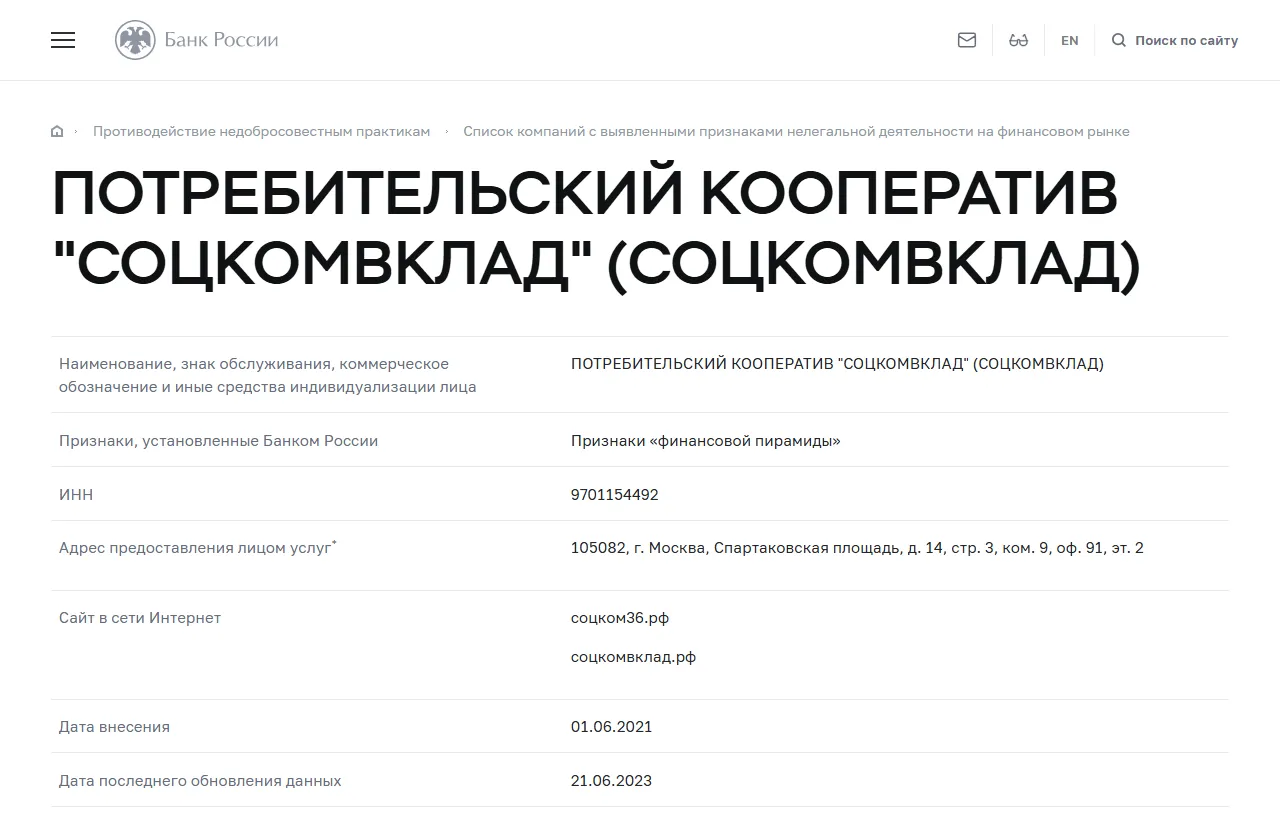Click the last update date 21.06.2023
The height and width of the screenshot is (836, 1280).
(611, 781)
